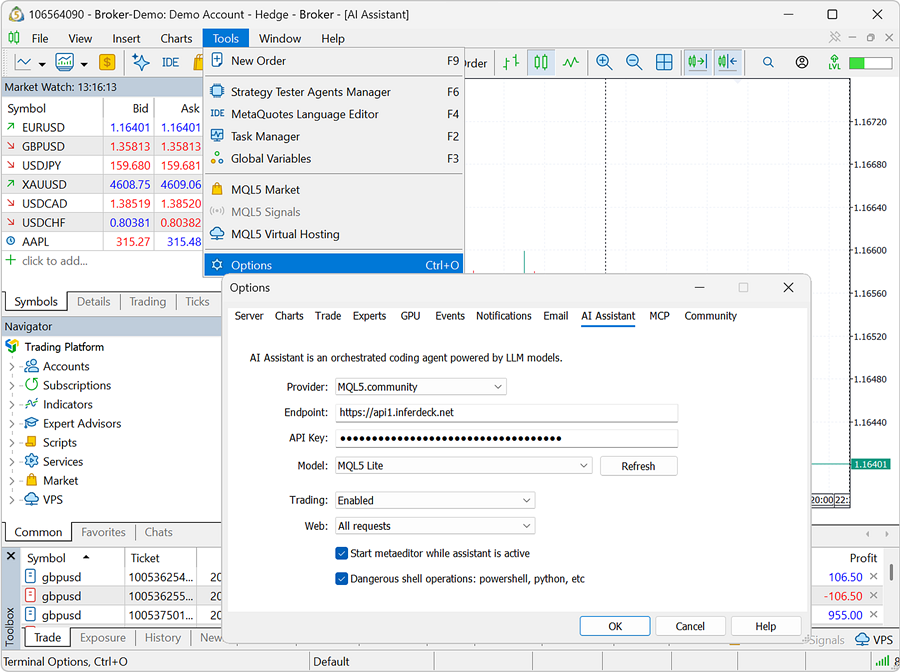Screen dimensions: 900x672
Task: Click the yellow dollar trading icon
Action: click(x=107, y=62)
